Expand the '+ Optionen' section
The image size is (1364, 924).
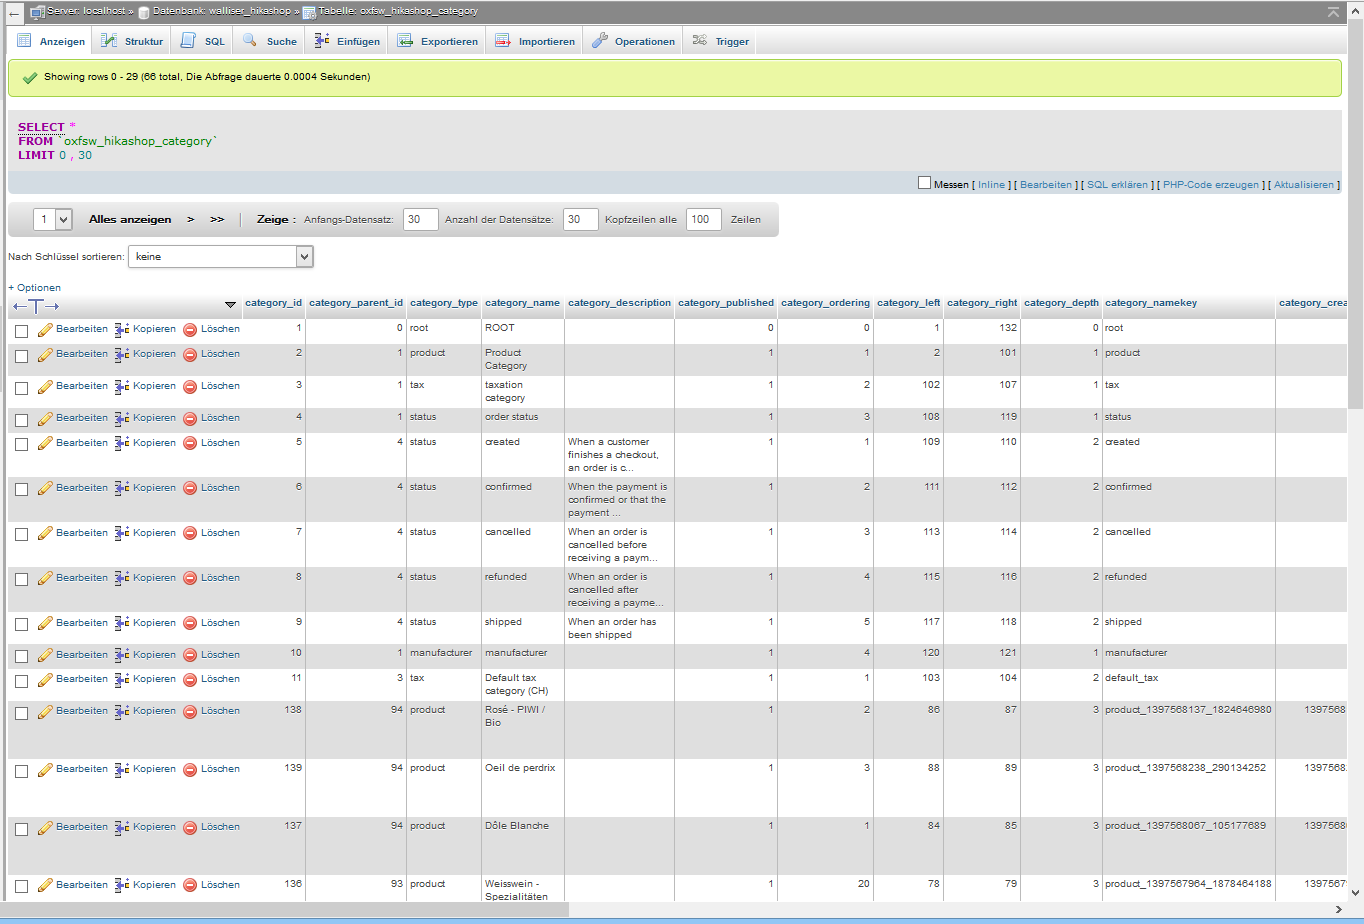coord(34,288)
